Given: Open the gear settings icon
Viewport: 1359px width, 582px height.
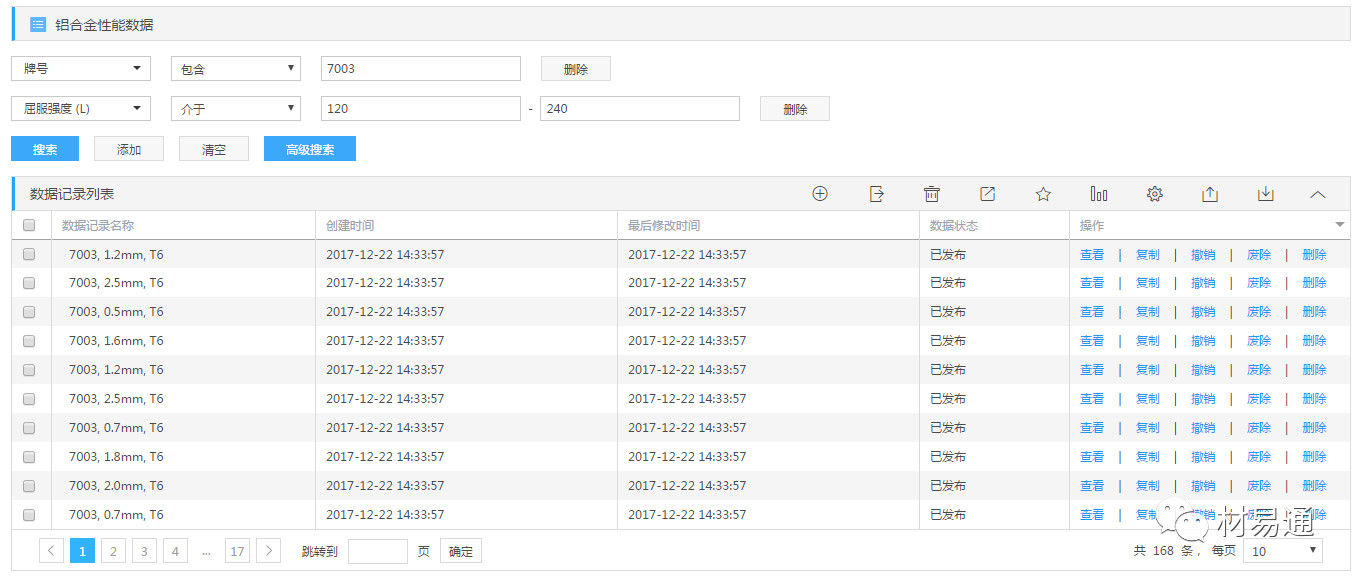Looking at the screenshot, I should pyautogui.click(x=1155, y=194).
